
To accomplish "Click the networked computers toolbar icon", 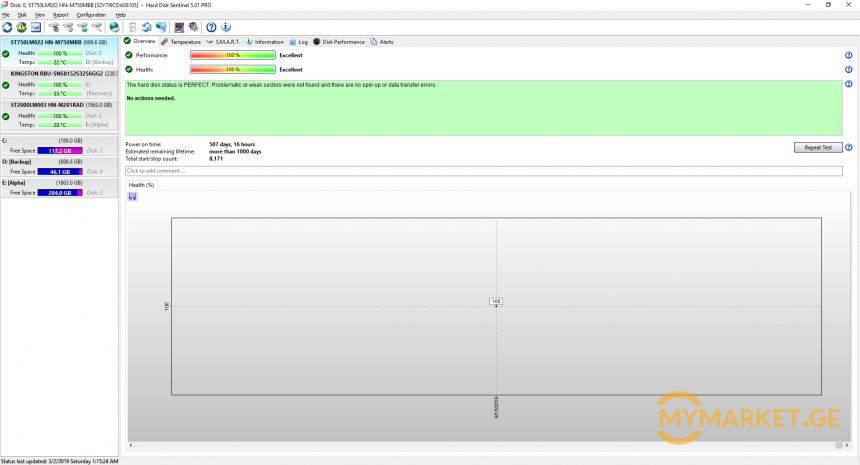I will (161, 27).
